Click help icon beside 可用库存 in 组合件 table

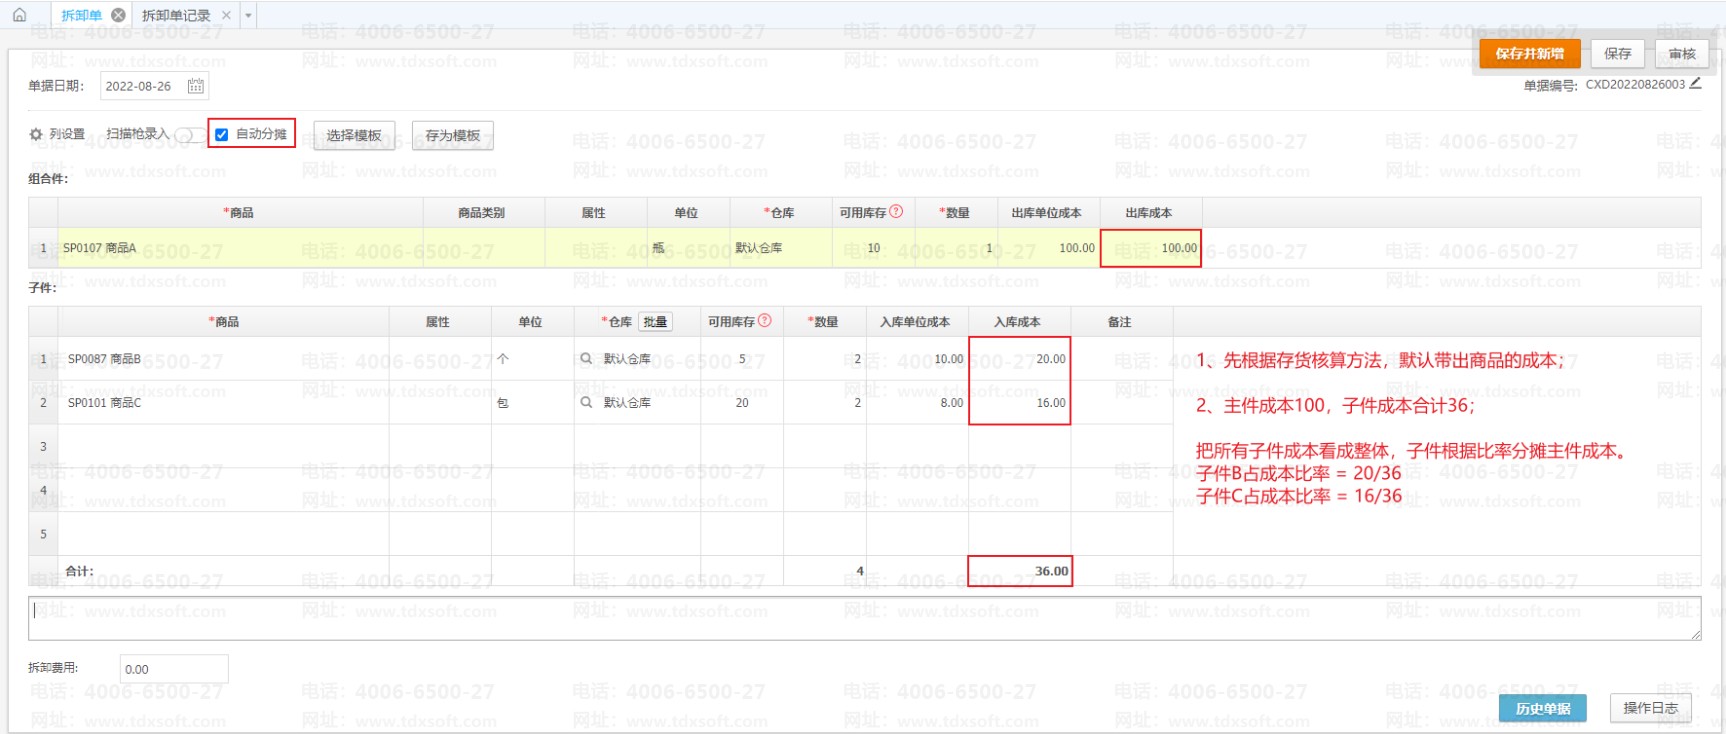tap(896, 212)
